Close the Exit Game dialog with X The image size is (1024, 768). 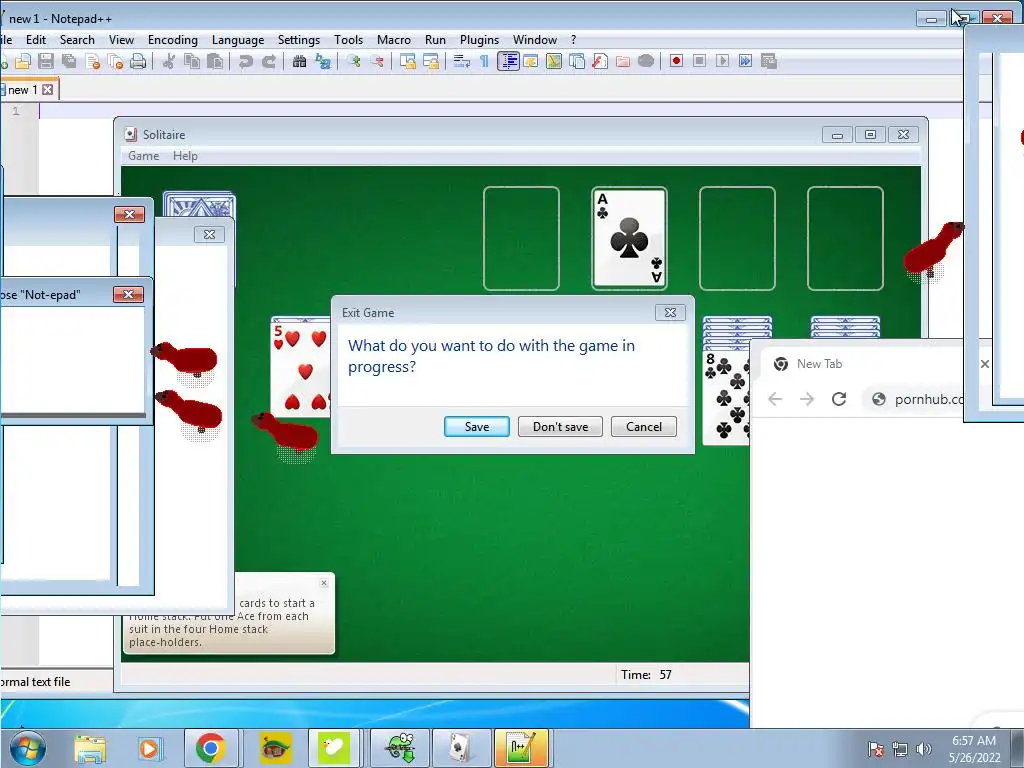670,313
